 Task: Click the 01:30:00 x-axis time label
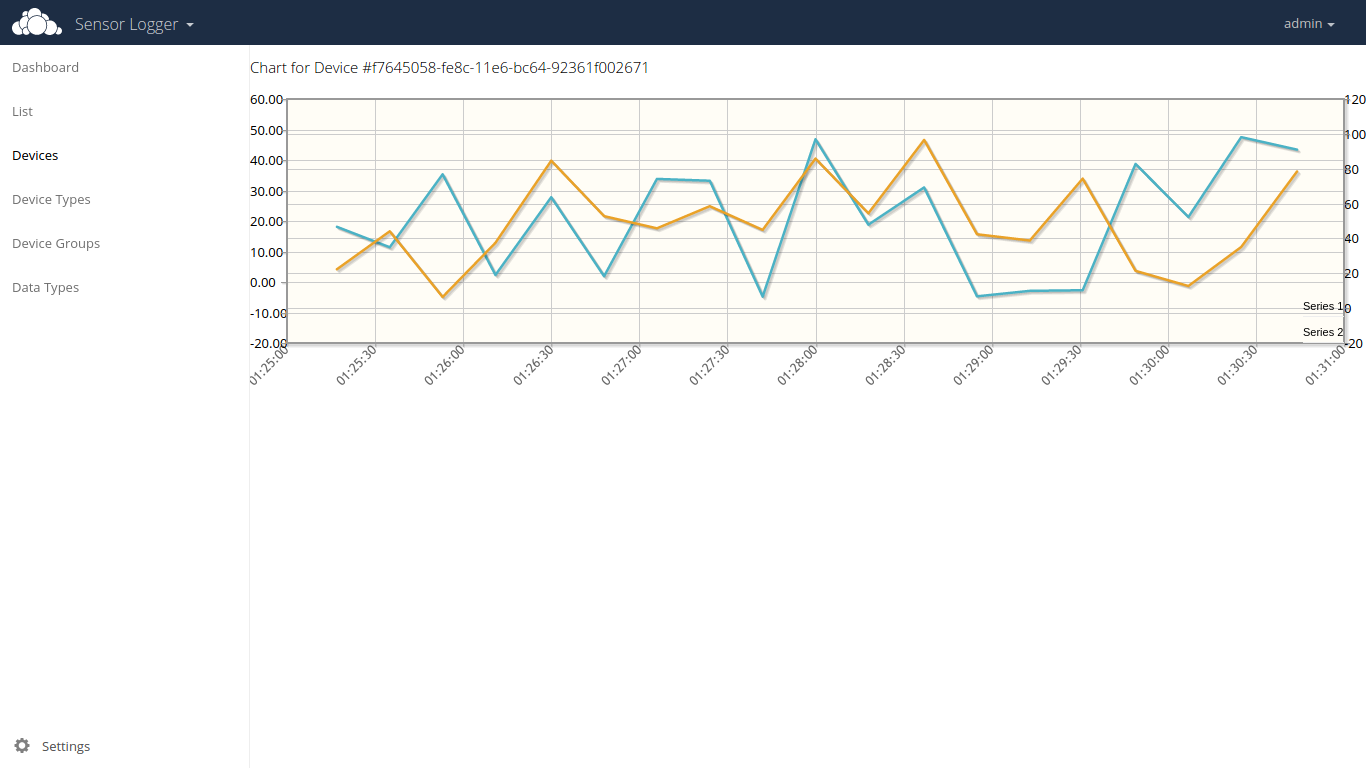[1150, 366]
